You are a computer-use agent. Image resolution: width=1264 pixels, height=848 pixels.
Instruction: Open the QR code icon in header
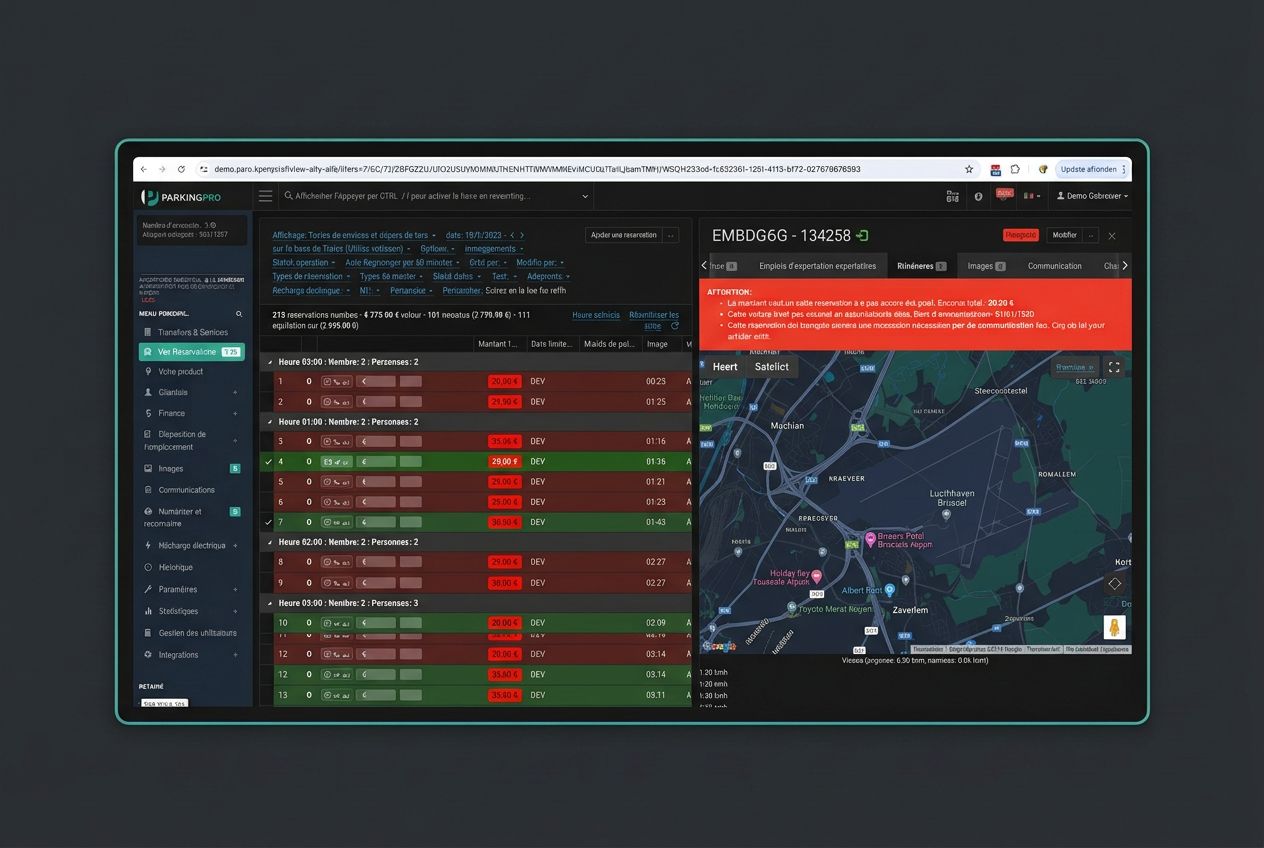click(x=952, y=196)
